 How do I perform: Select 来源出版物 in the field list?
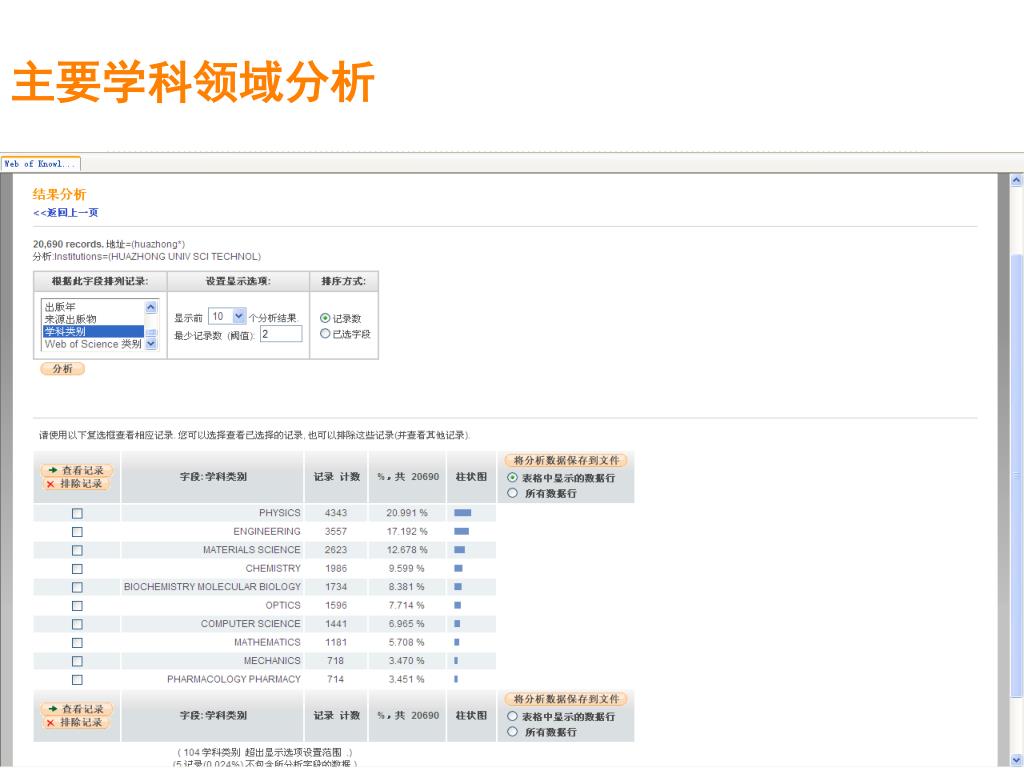point(71,319)
